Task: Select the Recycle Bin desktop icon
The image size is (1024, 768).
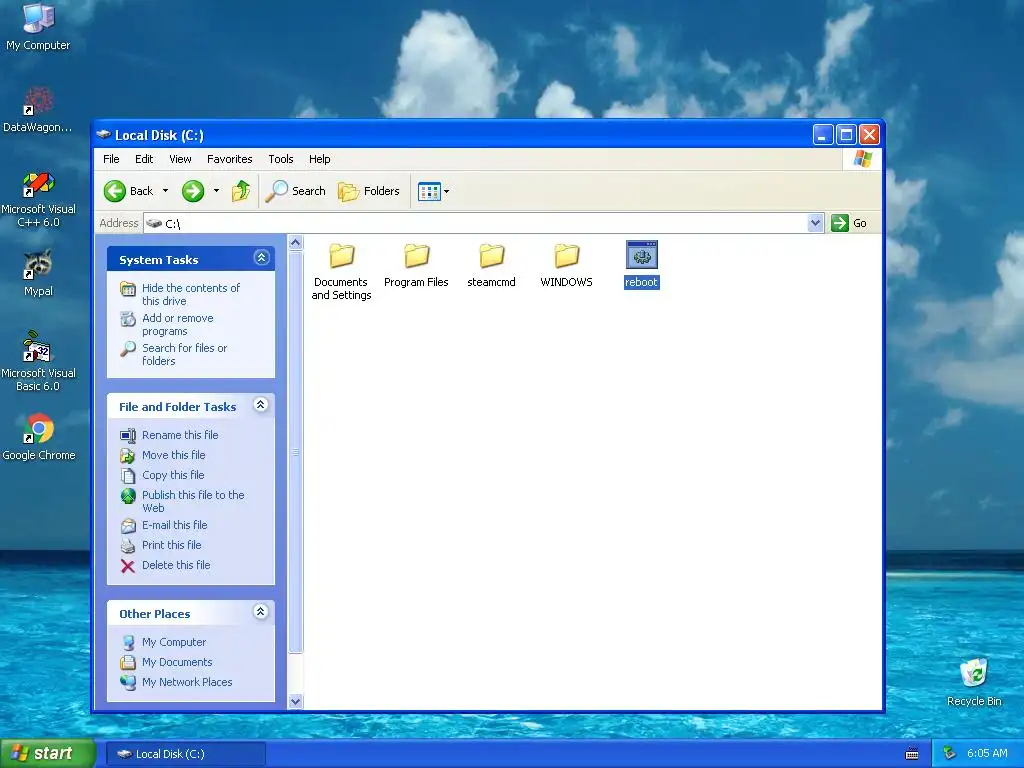Action: click(974, 682)
